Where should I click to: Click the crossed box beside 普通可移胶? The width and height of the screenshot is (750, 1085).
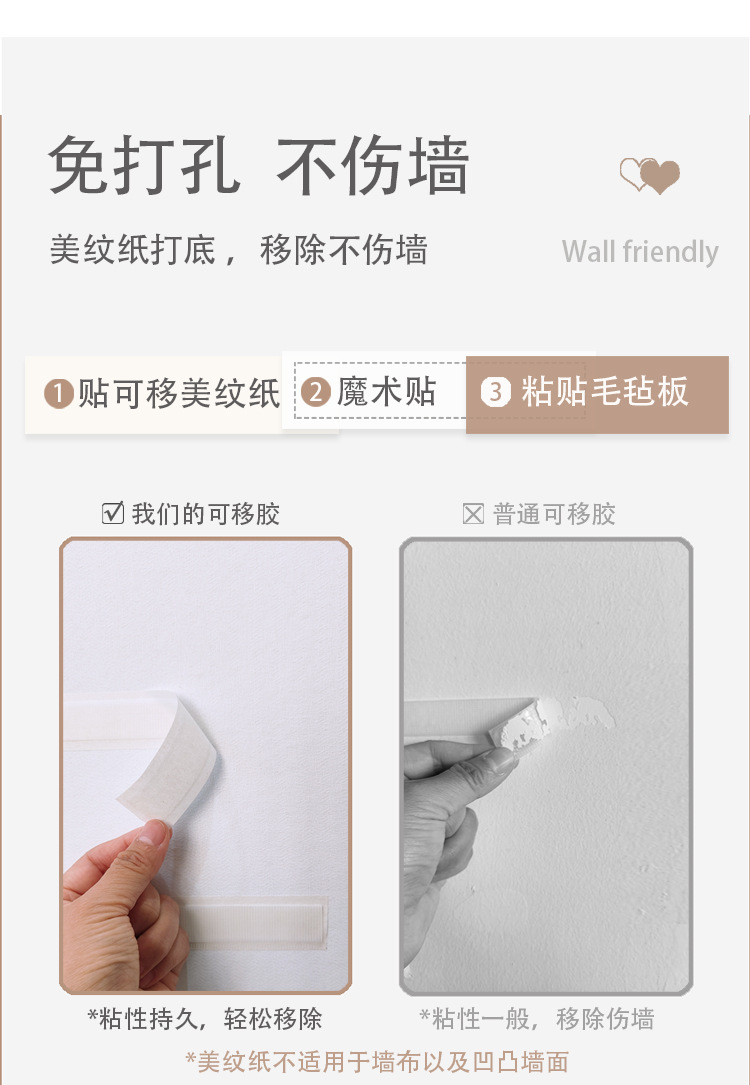pos(473,514)
